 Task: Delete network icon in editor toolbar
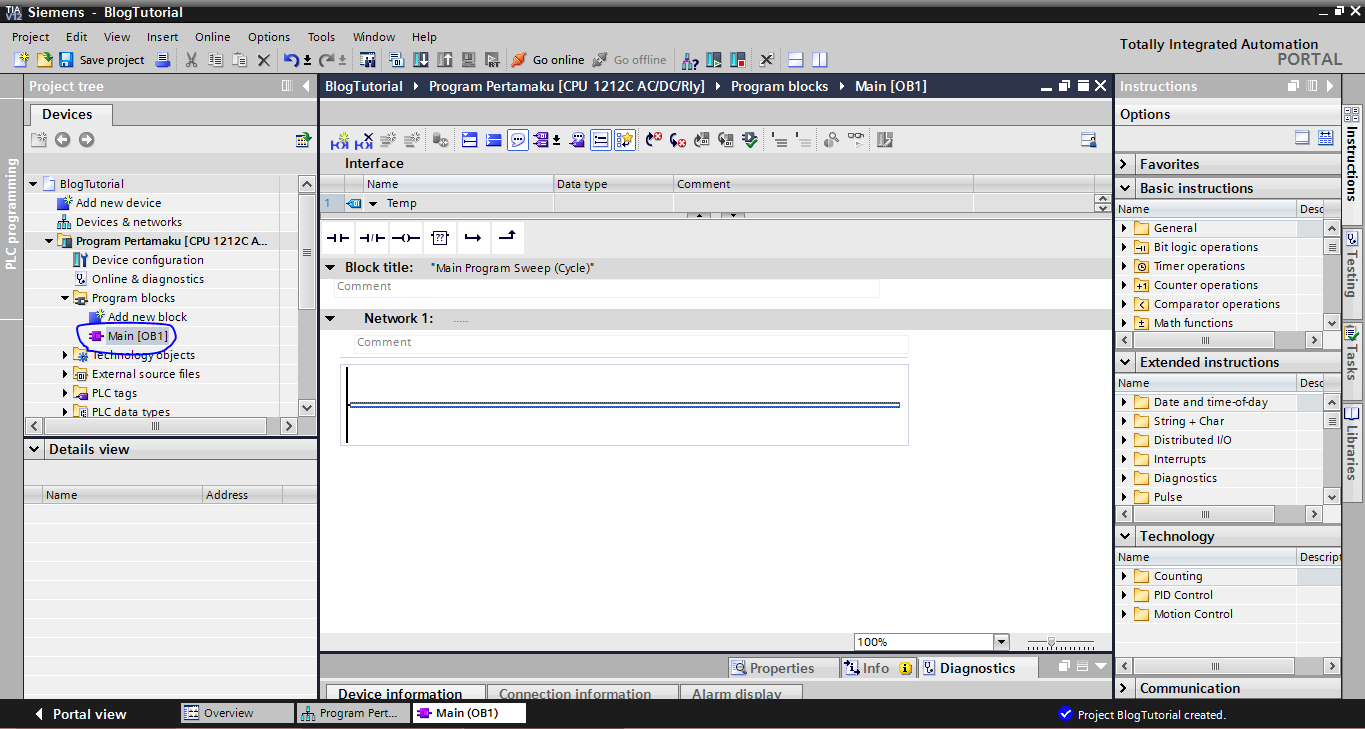click(365, 140)
